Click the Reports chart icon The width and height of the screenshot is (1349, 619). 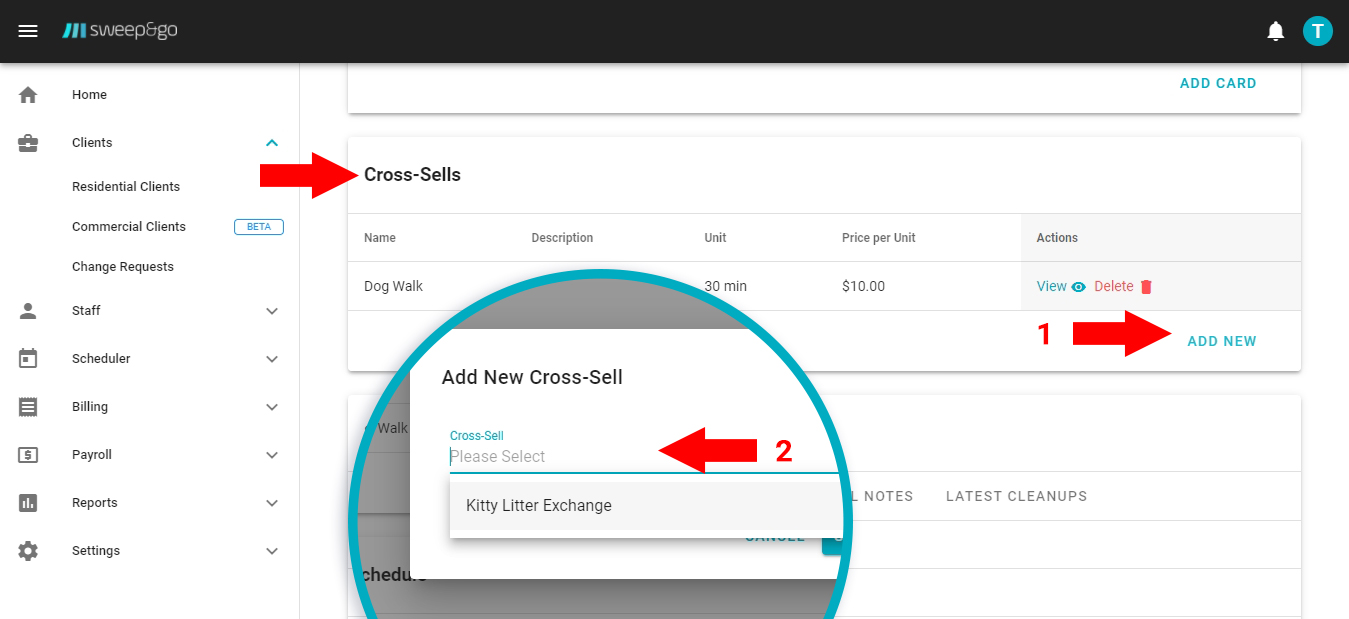click(28, 502)
